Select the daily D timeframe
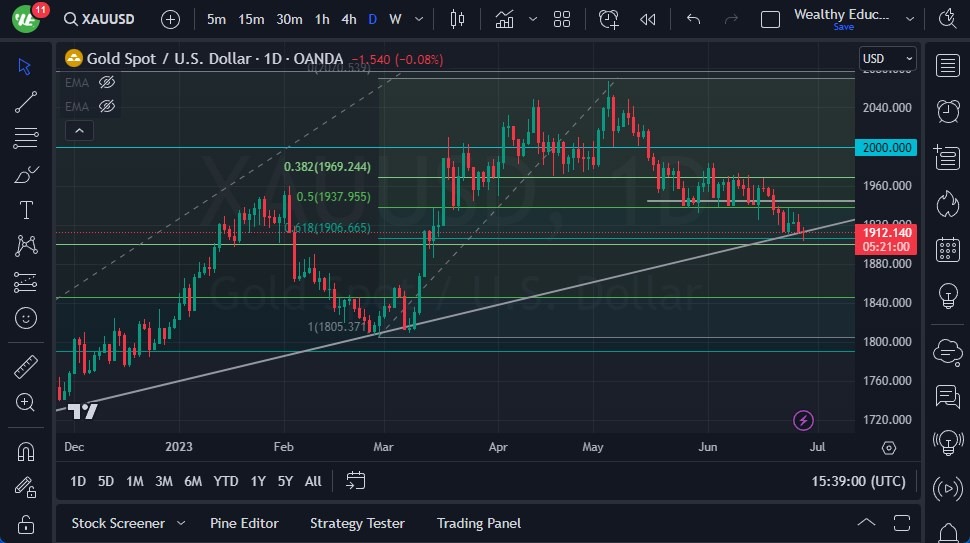 coord(372,19)
